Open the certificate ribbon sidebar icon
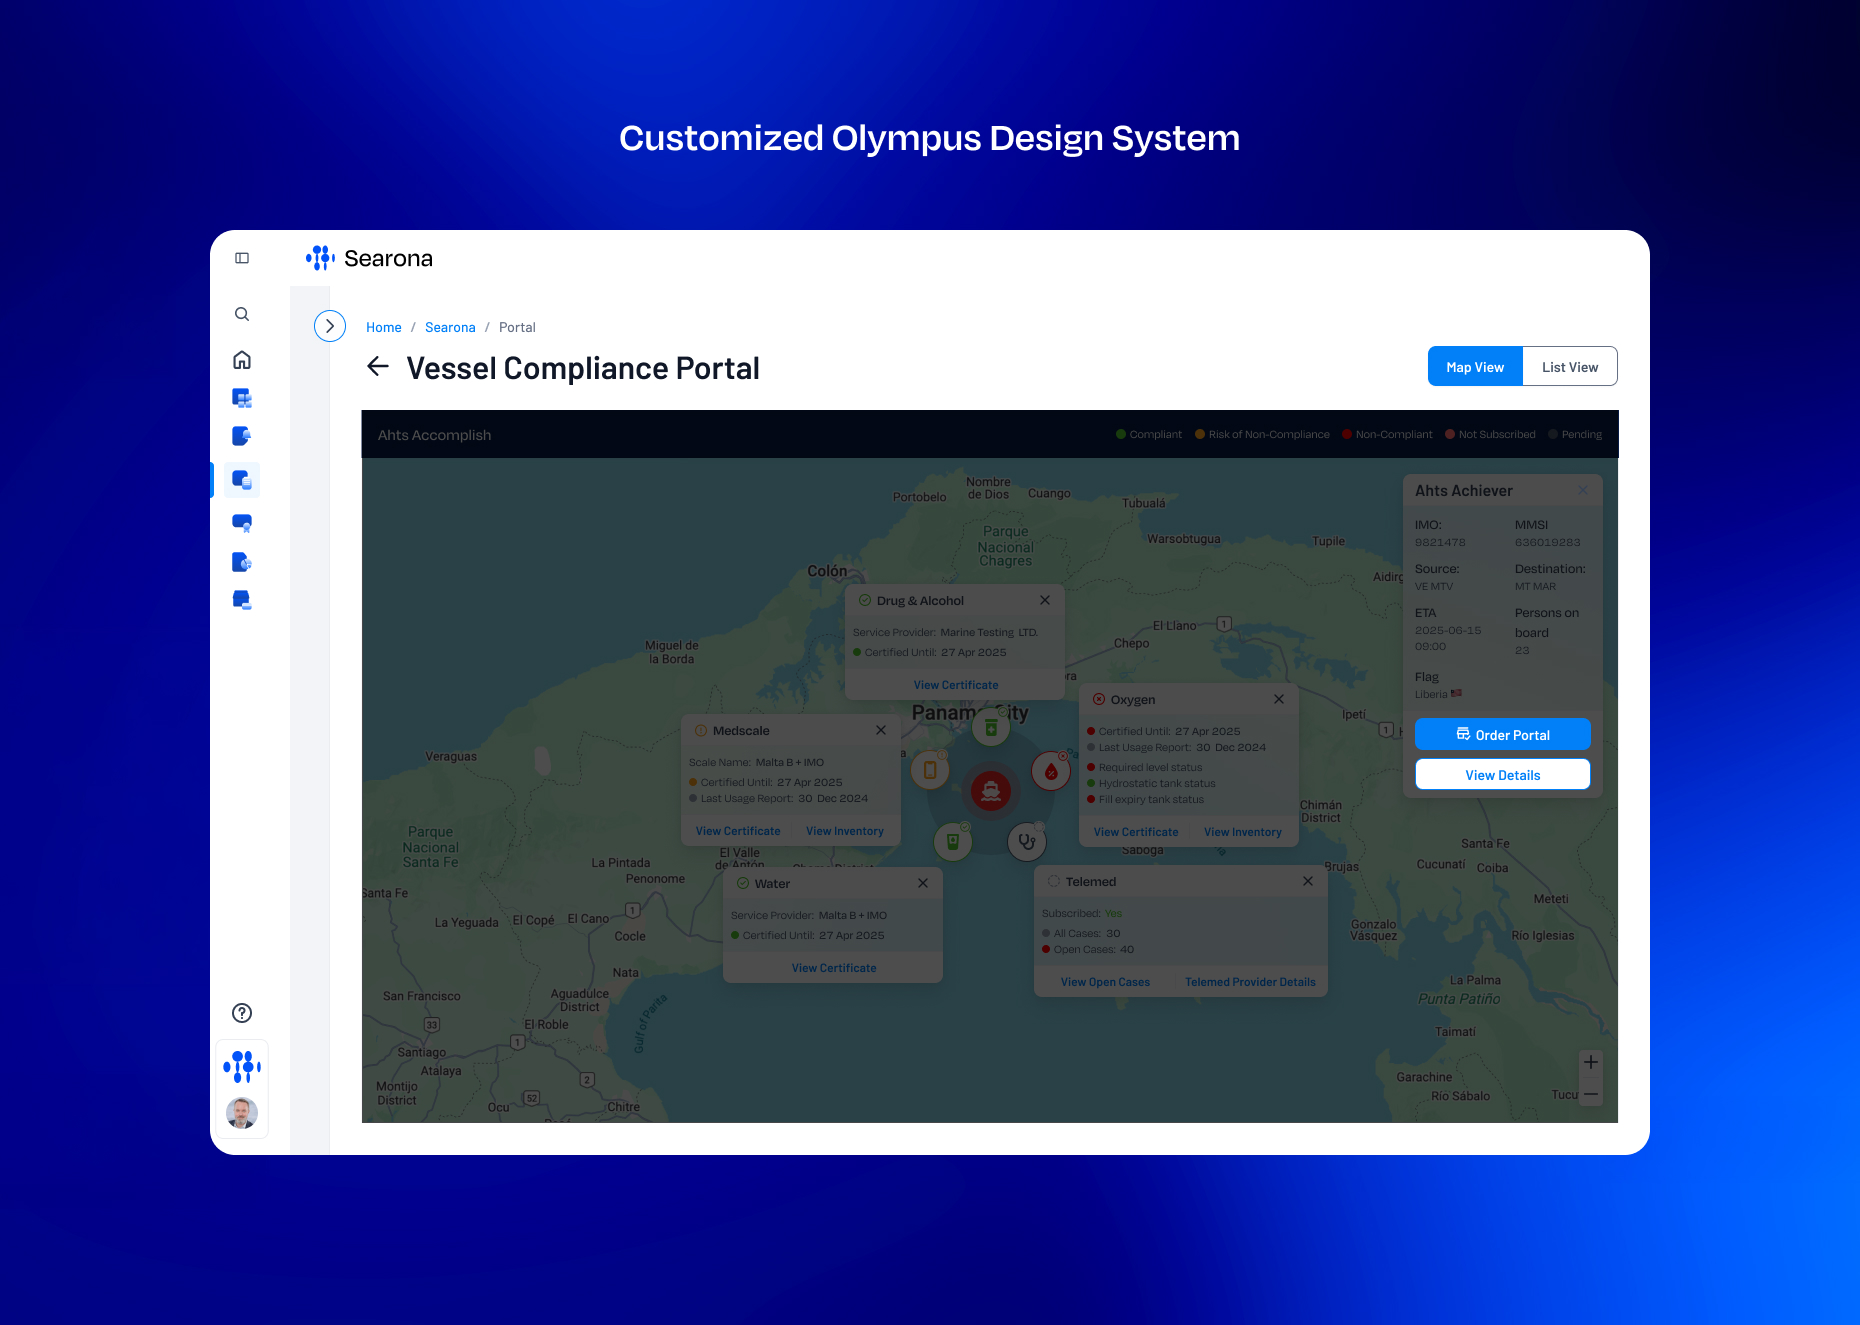This screenshot has height=1325, width=1860. coord(242,523)
